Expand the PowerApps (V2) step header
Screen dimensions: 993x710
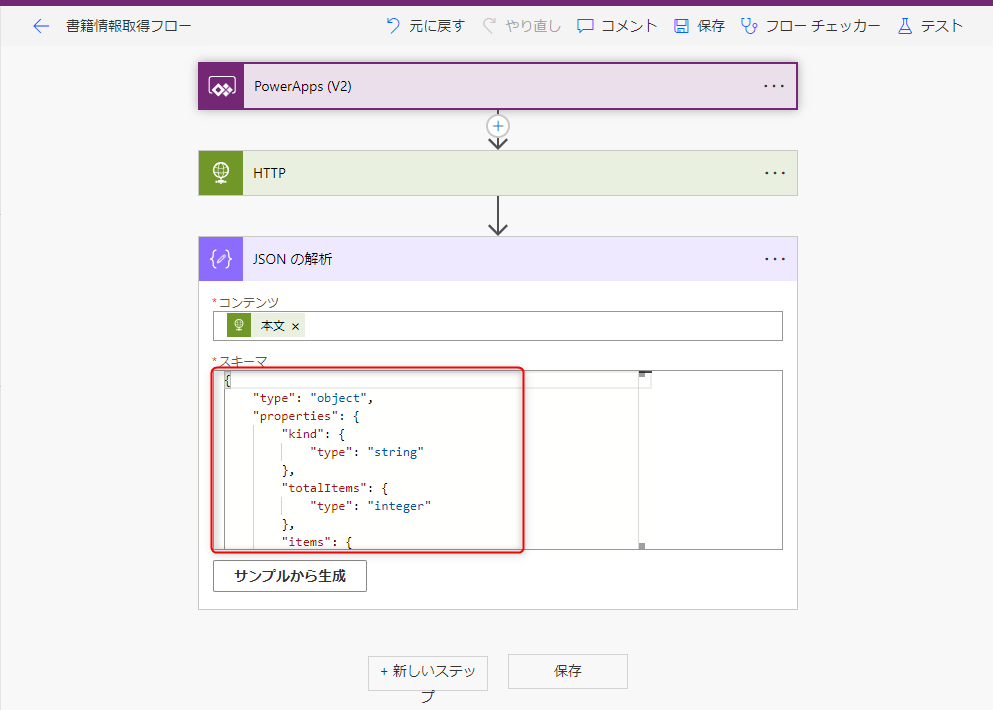498,86
